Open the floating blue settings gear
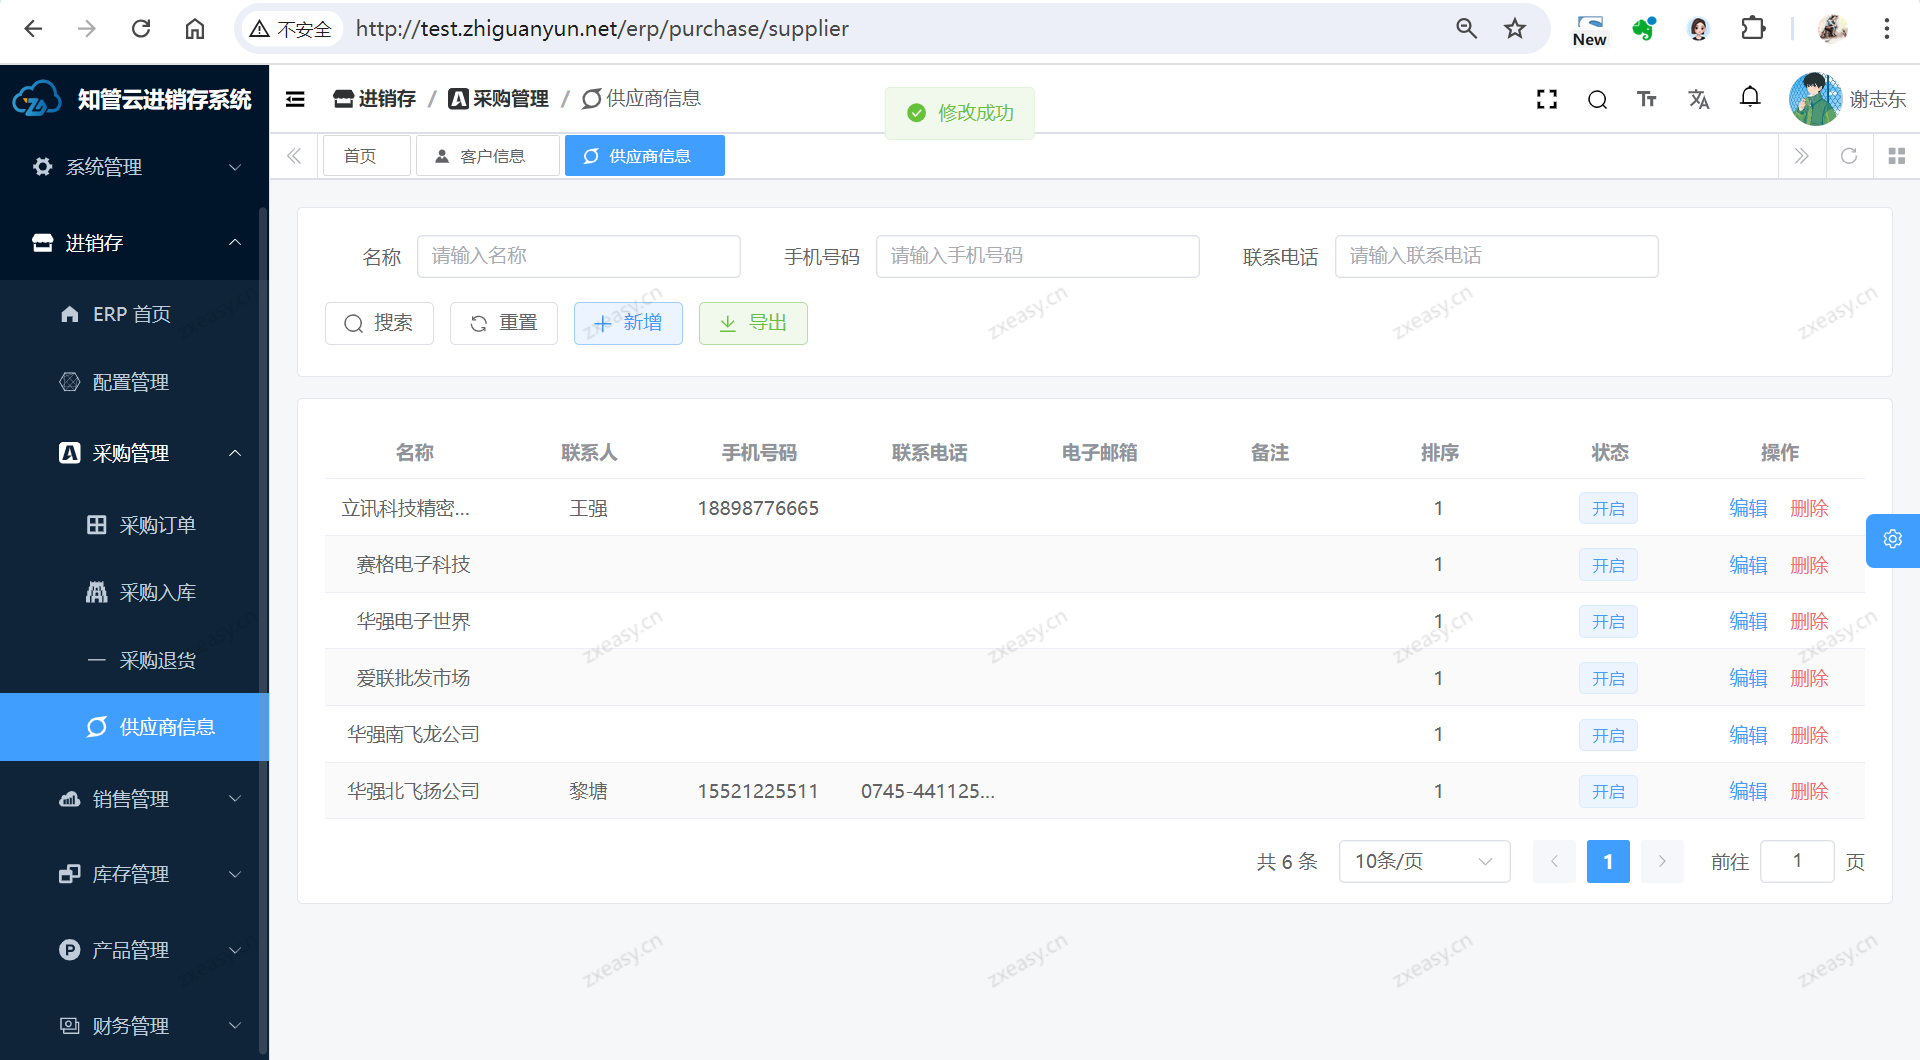 coord(1892,540)
